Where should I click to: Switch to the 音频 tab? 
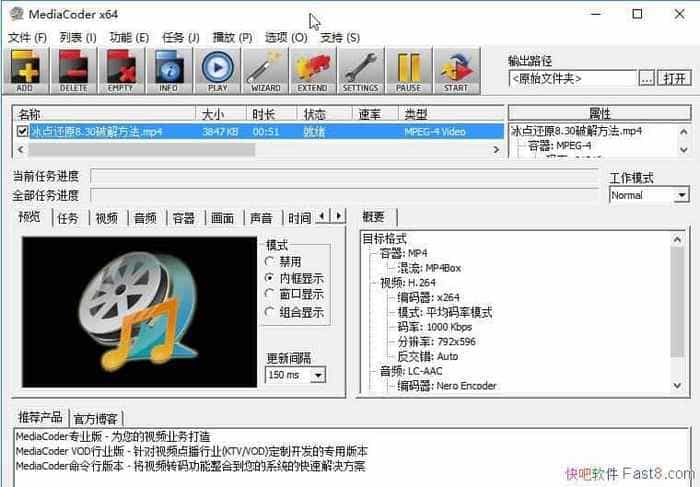145,218
